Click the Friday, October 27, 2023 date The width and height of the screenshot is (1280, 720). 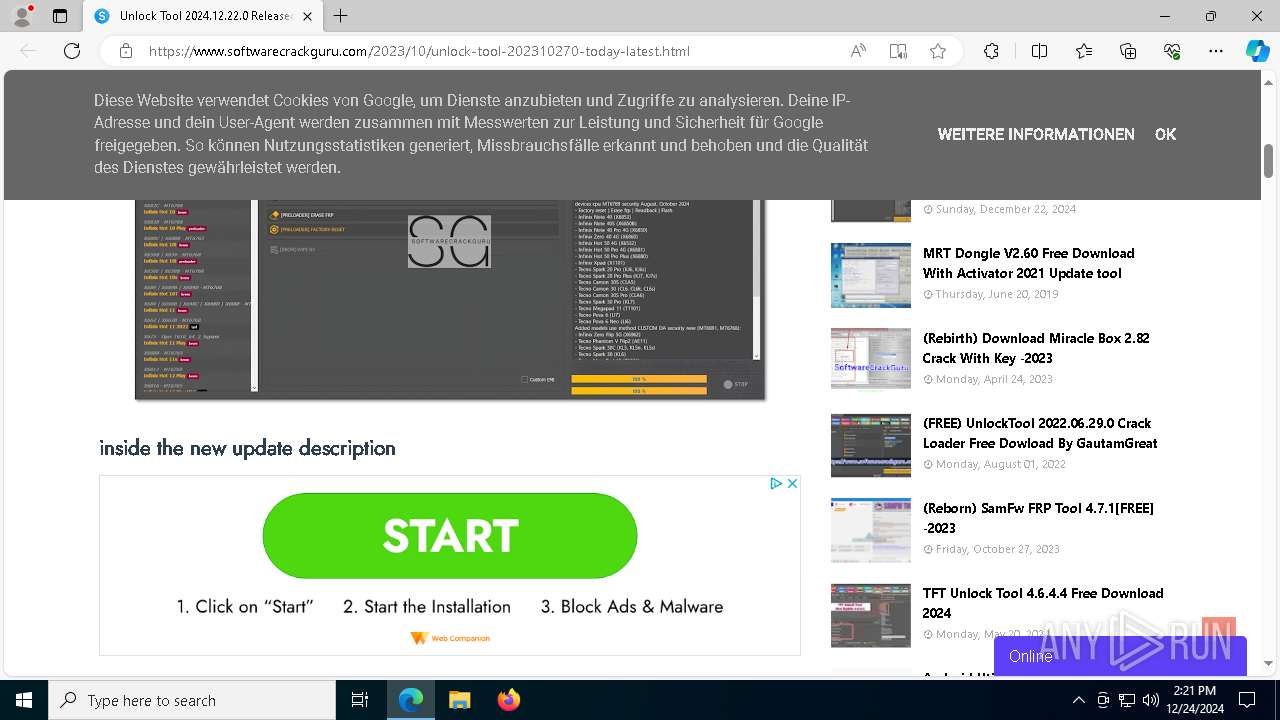click(998, 549)
